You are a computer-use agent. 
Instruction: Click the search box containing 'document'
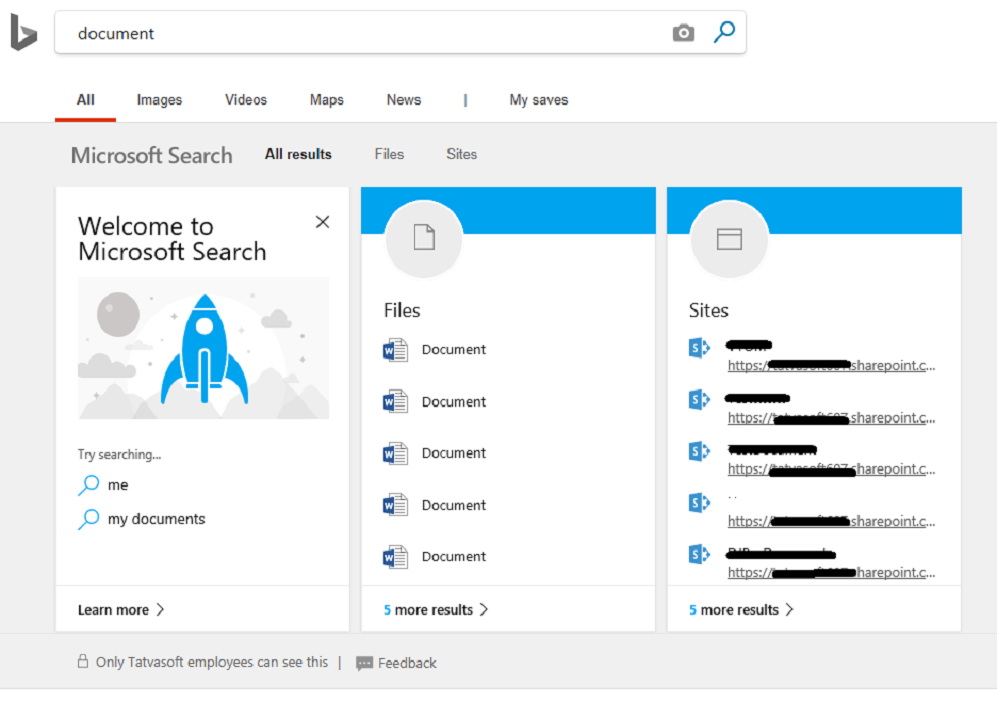[x=400, y=32]
